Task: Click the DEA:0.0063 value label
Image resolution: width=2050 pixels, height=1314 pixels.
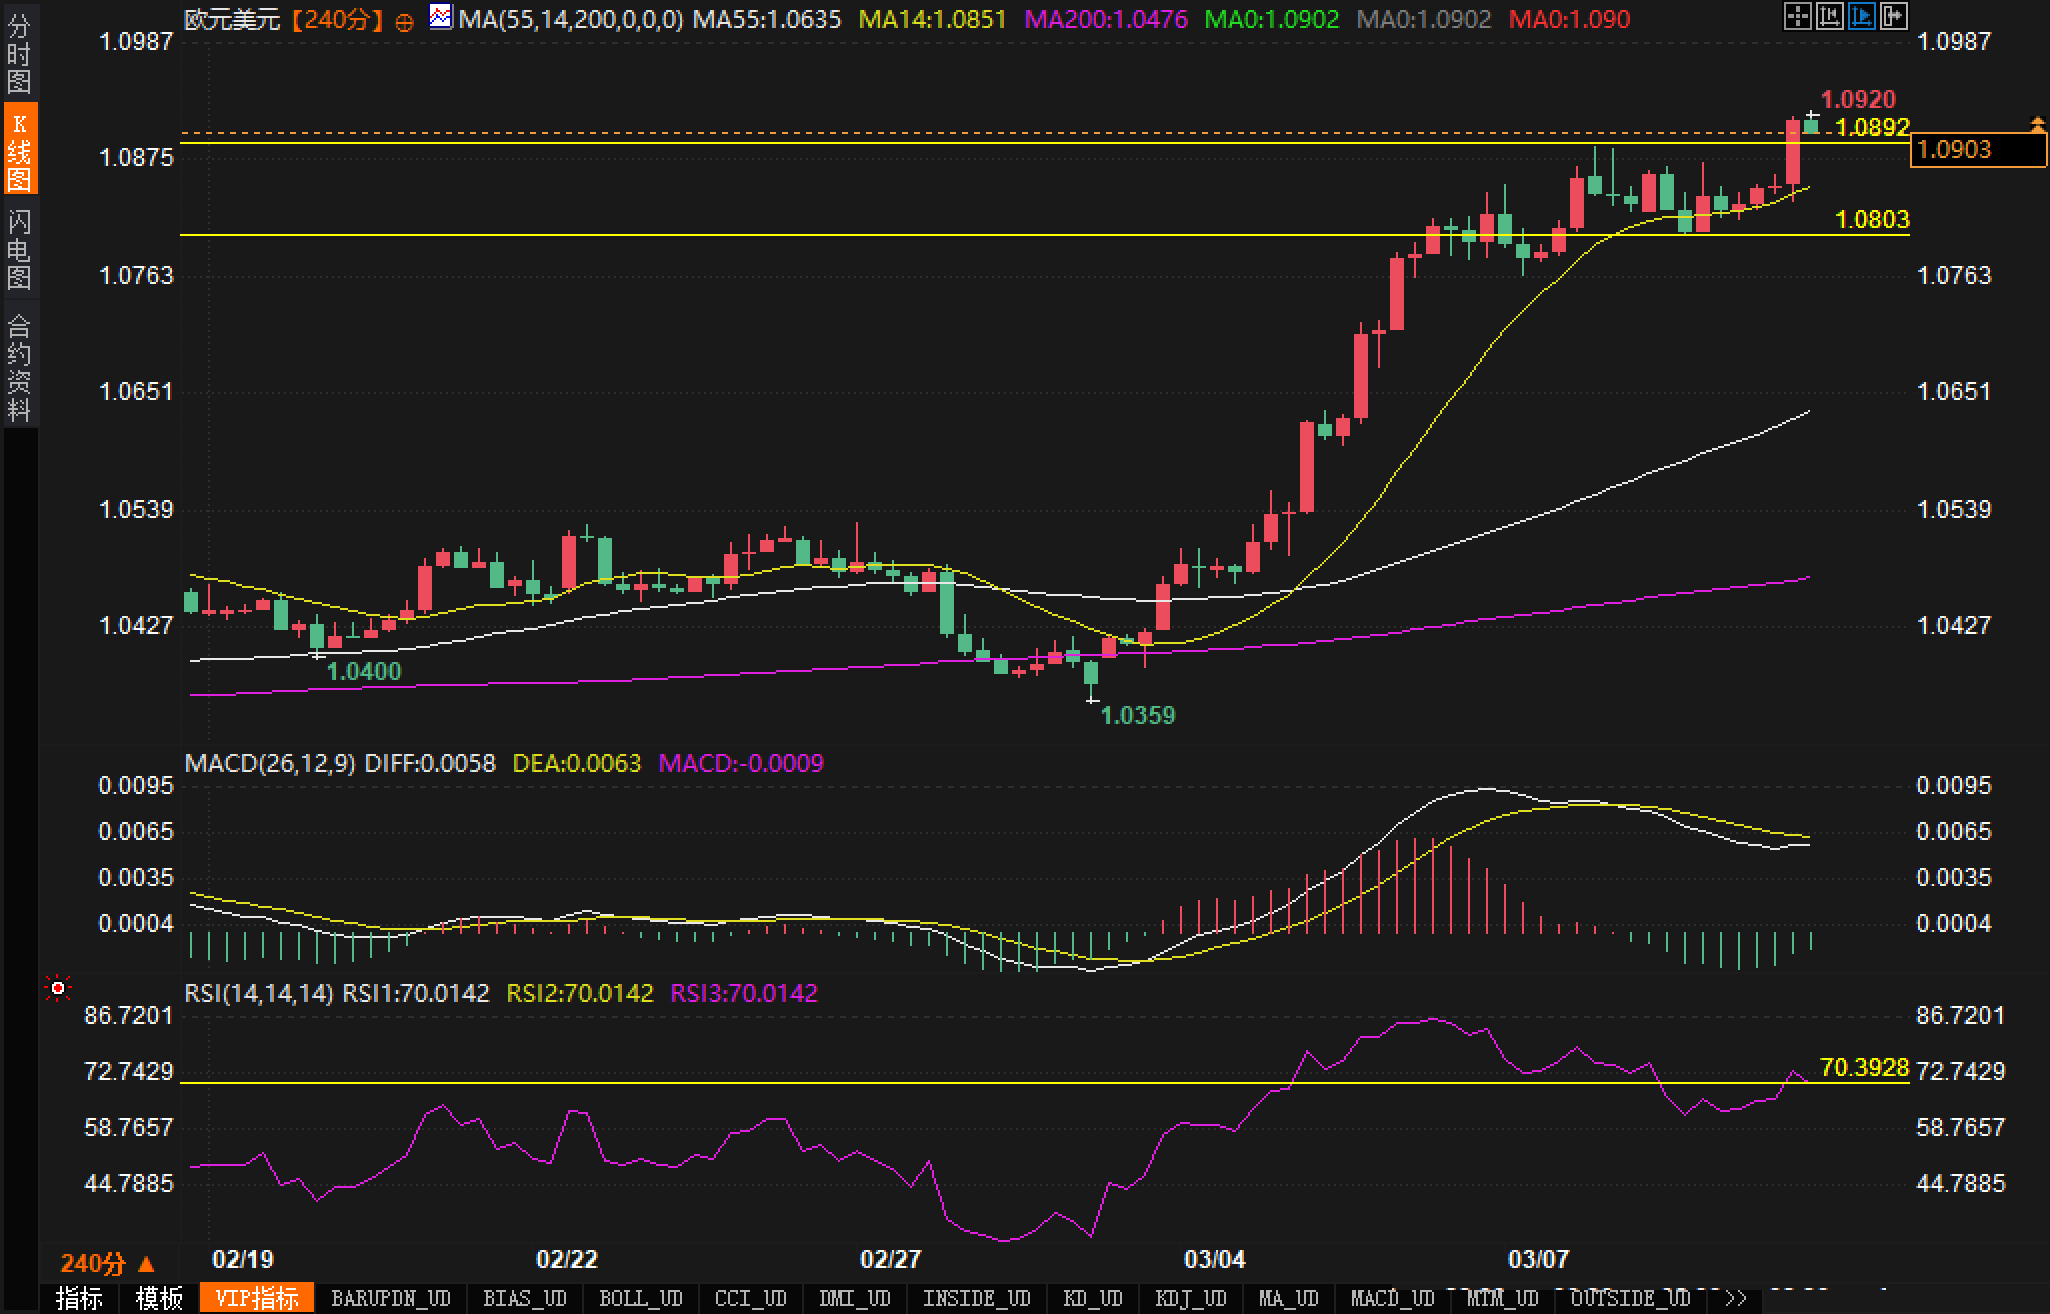Action: point(576,763)
